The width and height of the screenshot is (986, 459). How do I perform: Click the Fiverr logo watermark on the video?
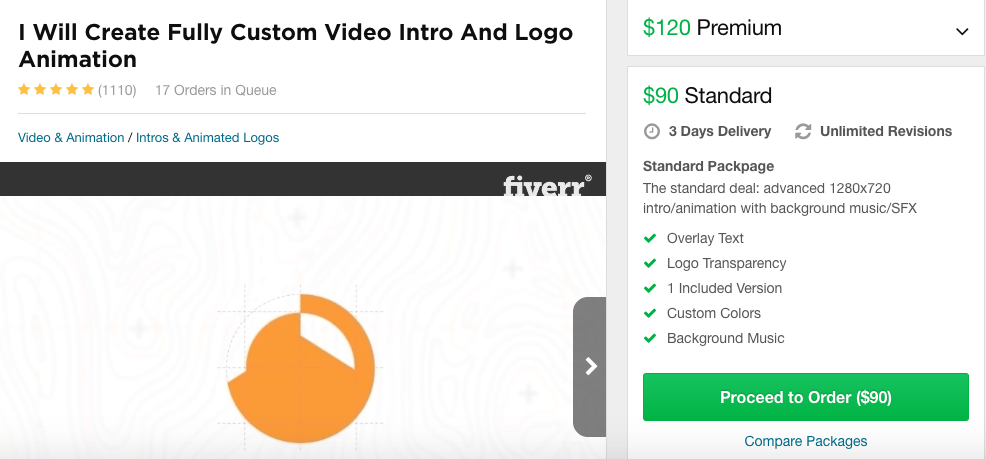point(547,185)
